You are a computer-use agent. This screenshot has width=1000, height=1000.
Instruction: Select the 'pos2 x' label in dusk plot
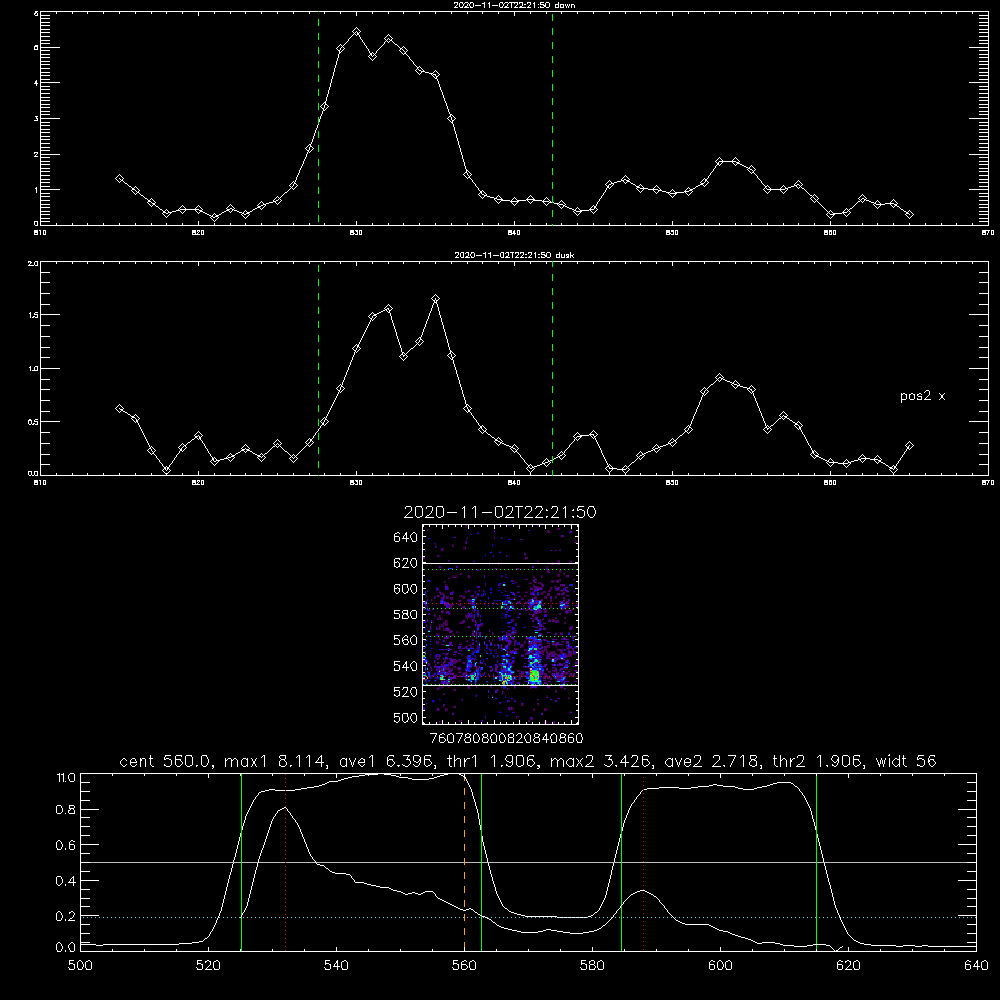[x=922, y=396]
